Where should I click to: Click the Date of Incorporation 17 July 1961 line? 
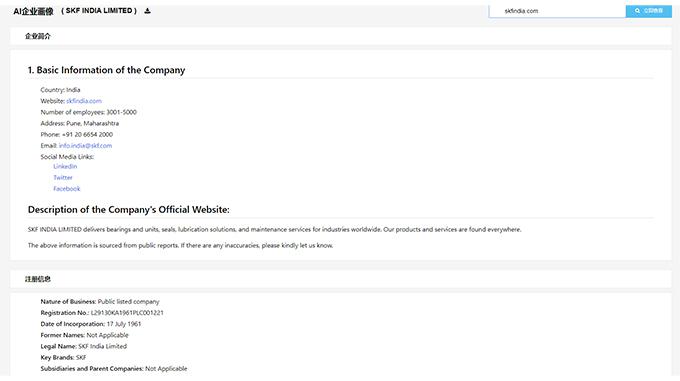pos(91,324)
